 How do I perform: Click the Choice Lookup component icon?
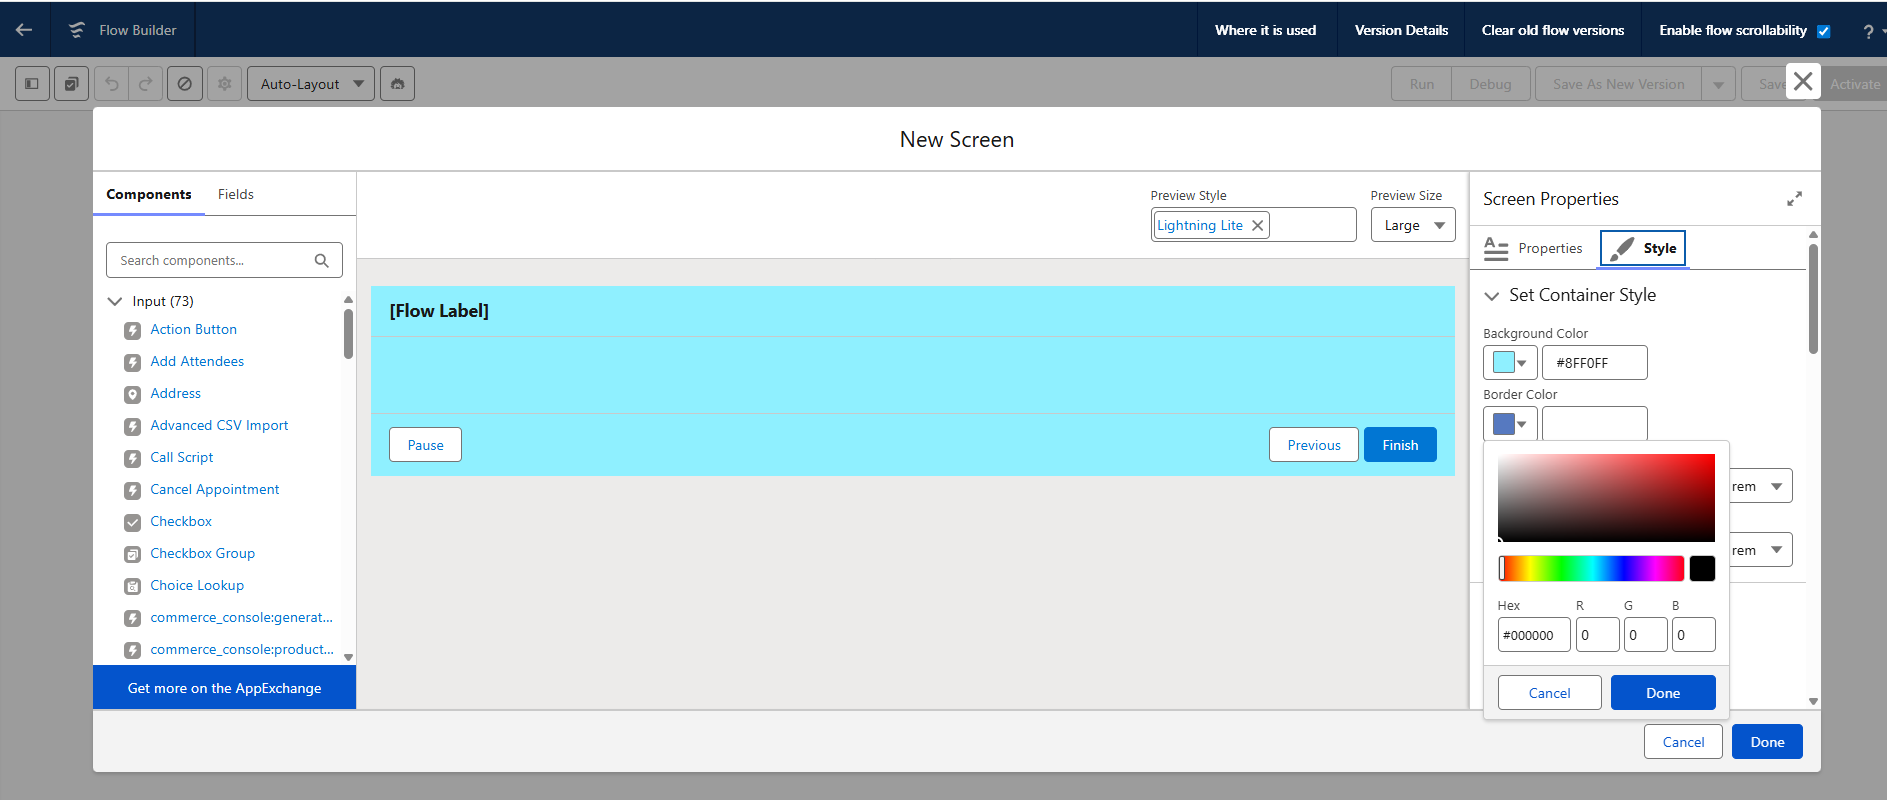(132, 586)
